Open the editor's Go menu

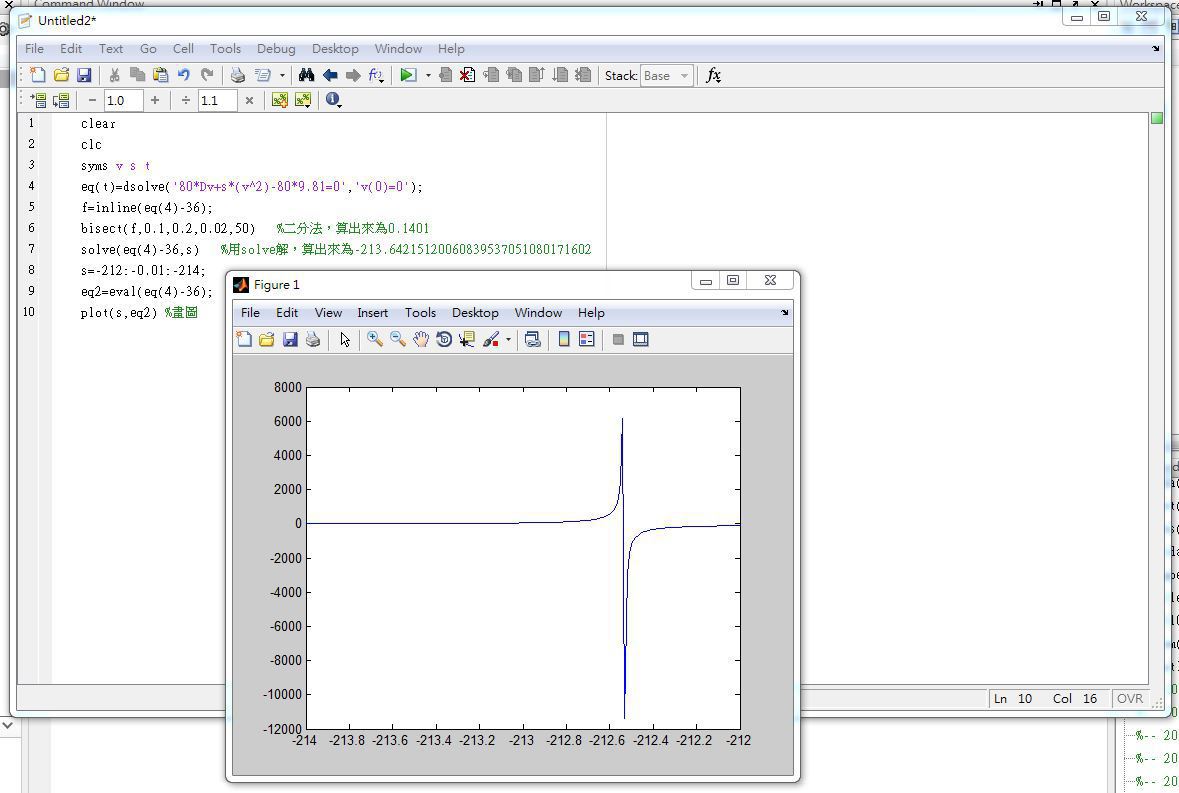pos(148,49)
